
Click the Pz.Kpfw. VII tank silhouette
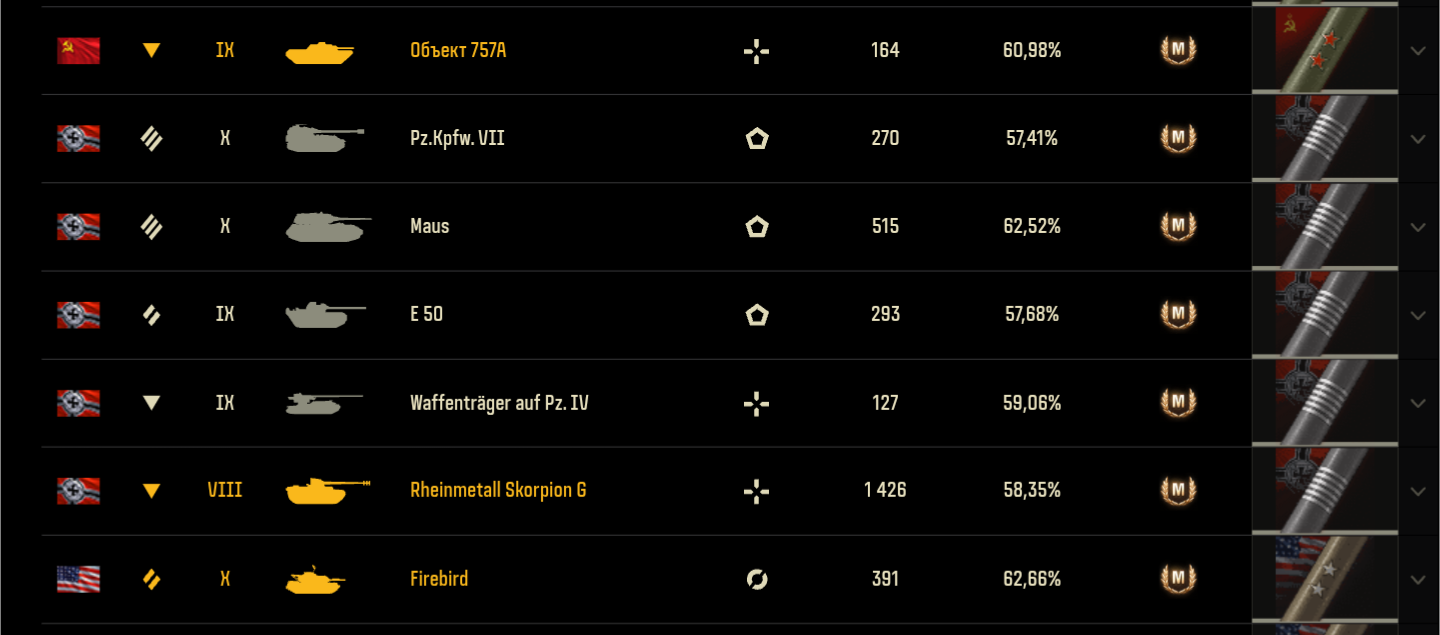324,138
